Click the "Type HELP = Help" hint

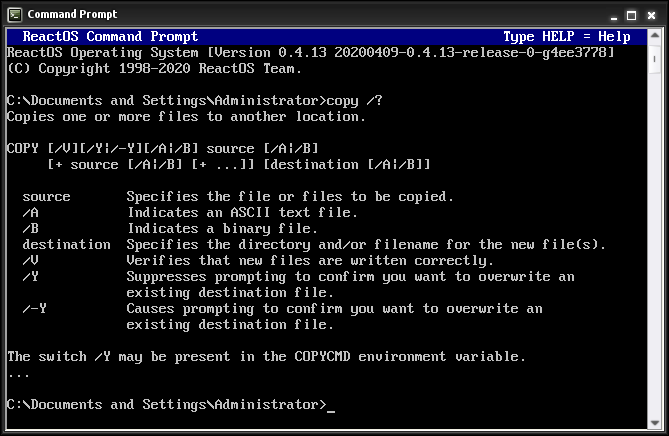tap(566, 37)
